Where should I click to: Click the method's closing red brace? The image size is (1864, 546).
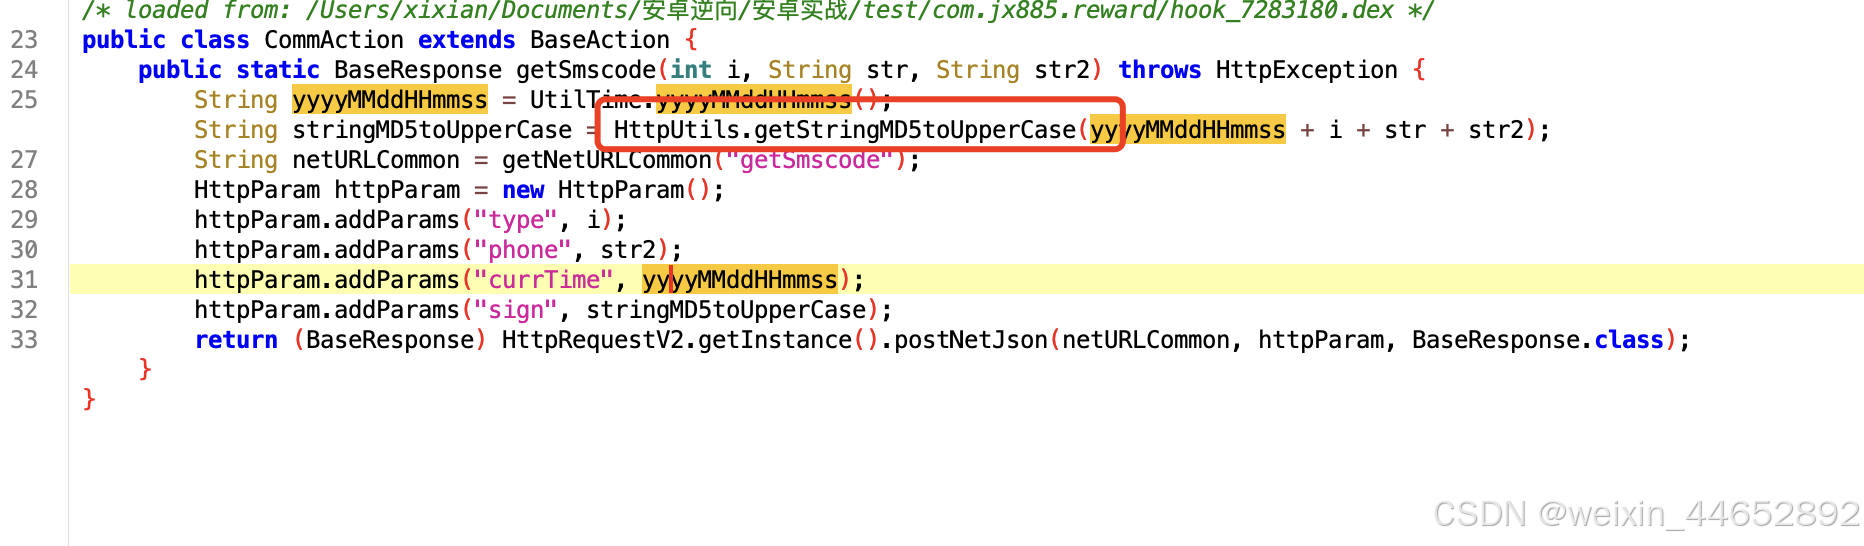(x=145, y=370)
